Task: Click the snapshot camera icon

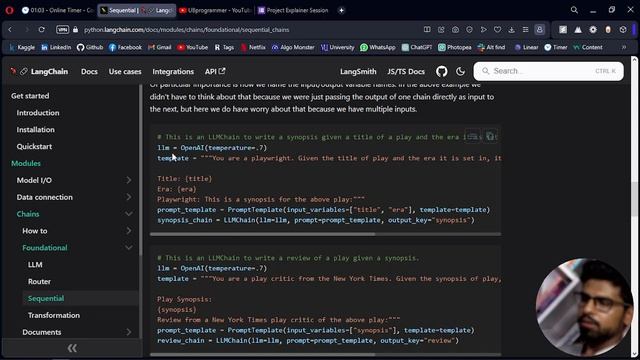Action: 455,29
